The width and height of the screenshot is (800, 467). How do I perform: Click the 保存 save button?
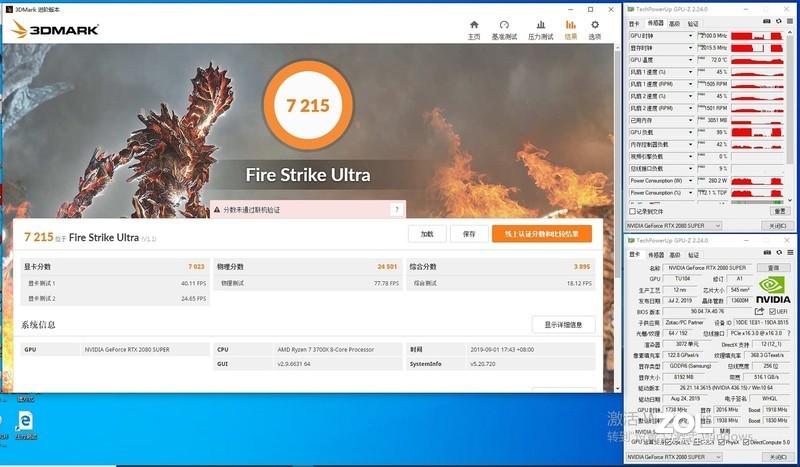[x=469, y=234]
